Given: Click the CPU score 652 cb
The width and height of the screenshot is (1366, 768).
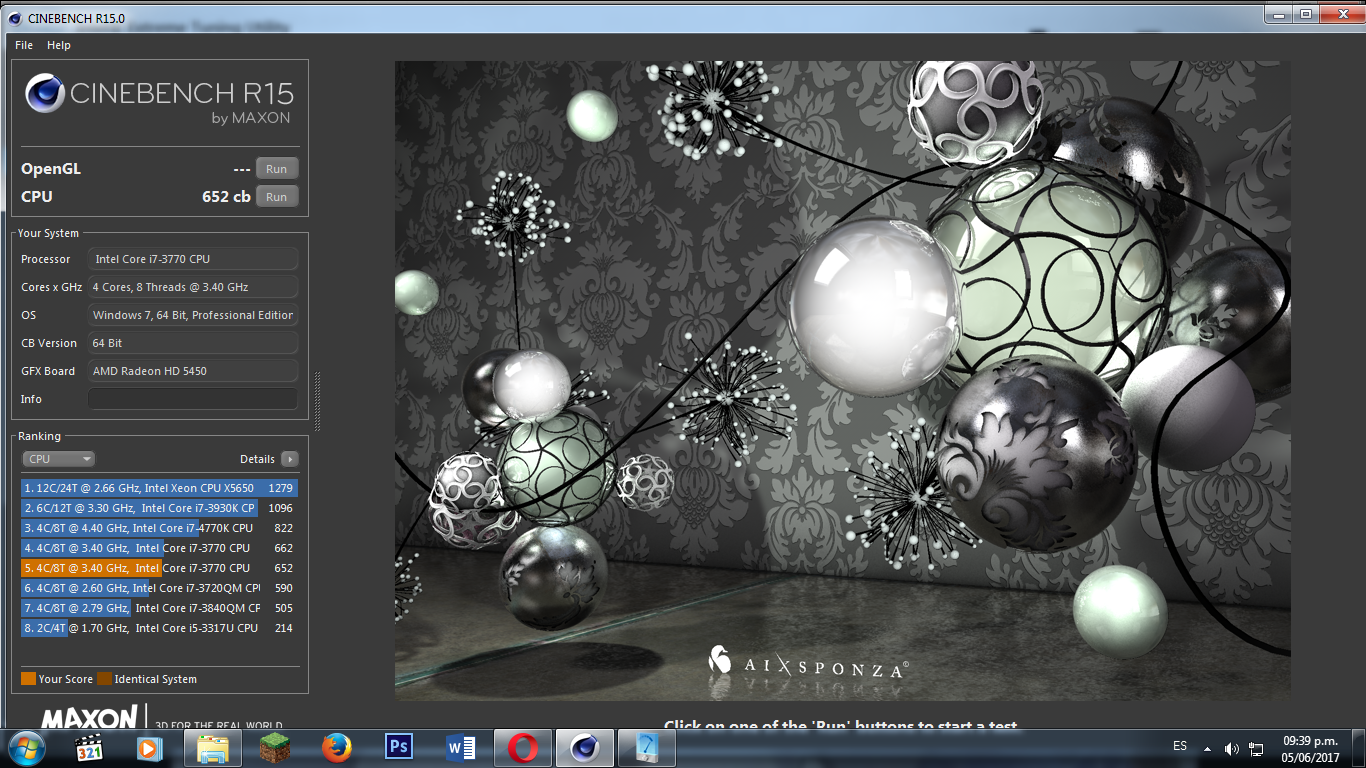Looking at the screenshot, I should pyautogui.click(x=226, y=197).
